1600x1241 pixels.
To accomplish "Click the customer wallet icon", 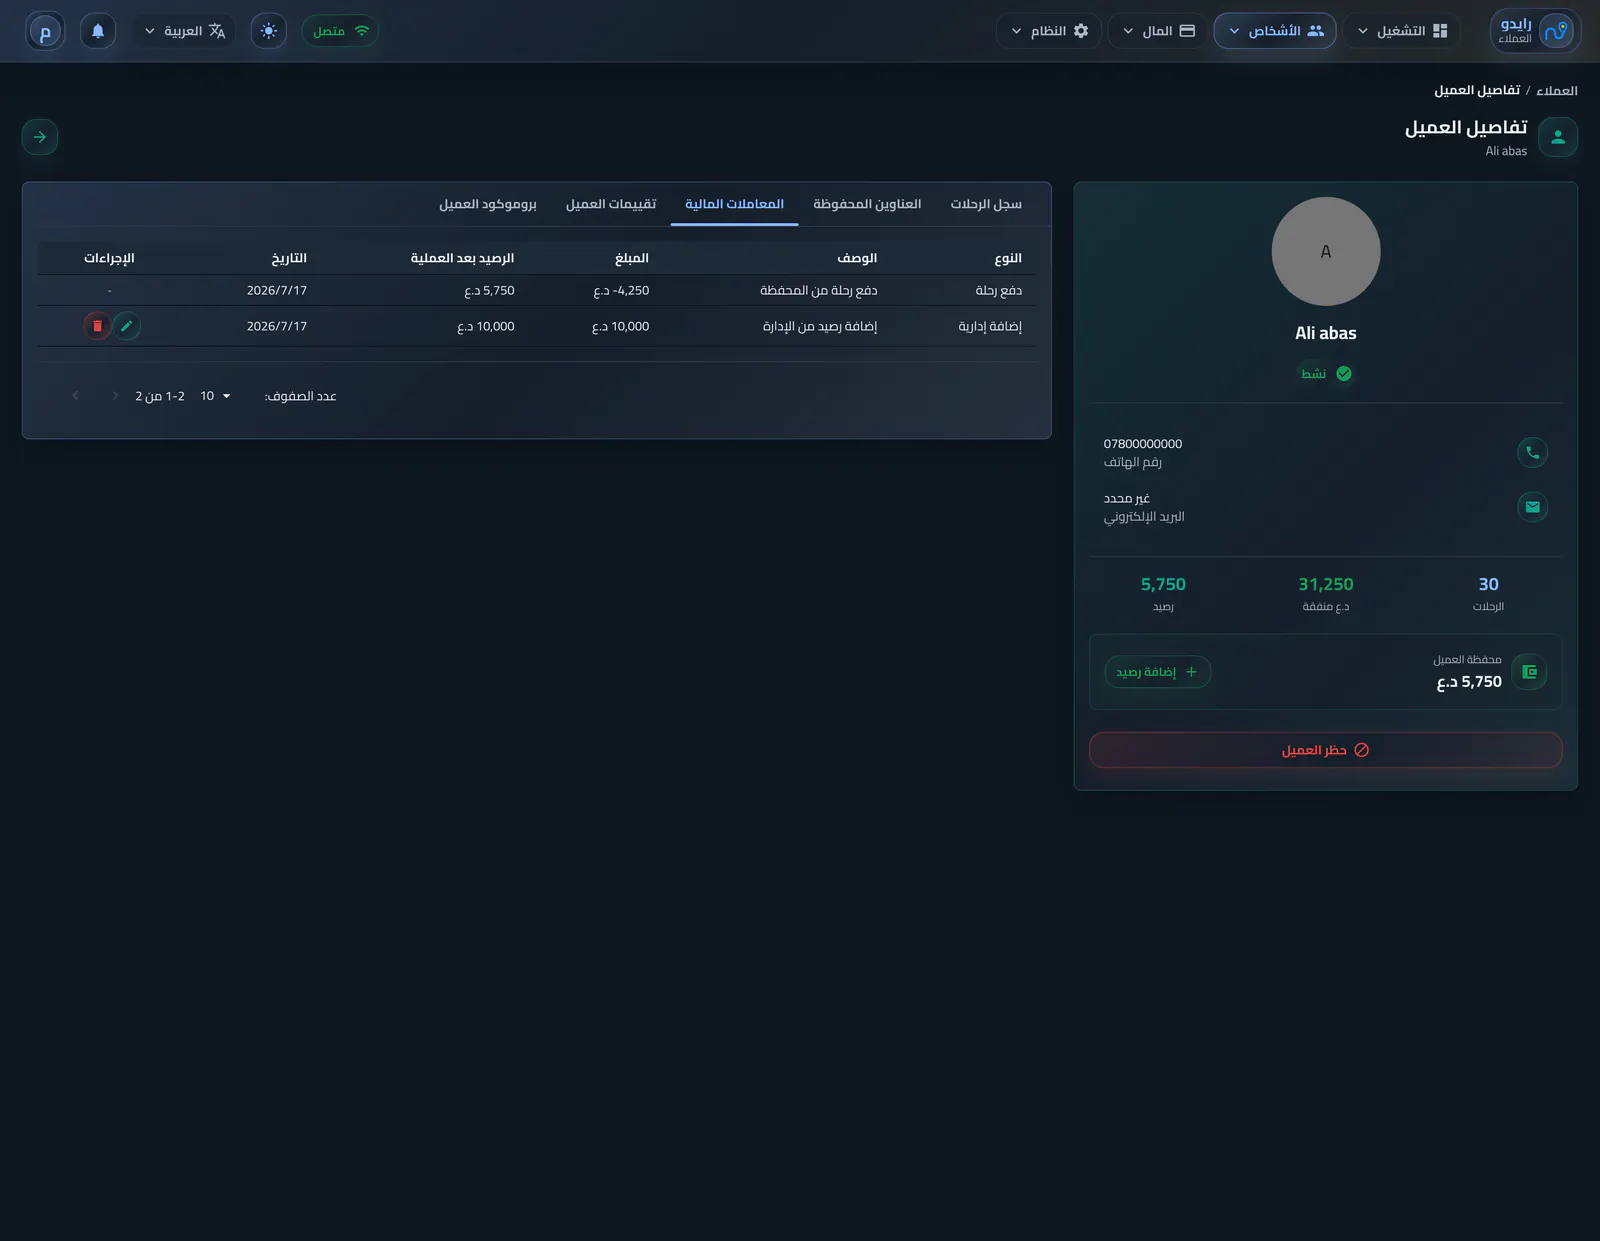I will tap(1529, 672).
